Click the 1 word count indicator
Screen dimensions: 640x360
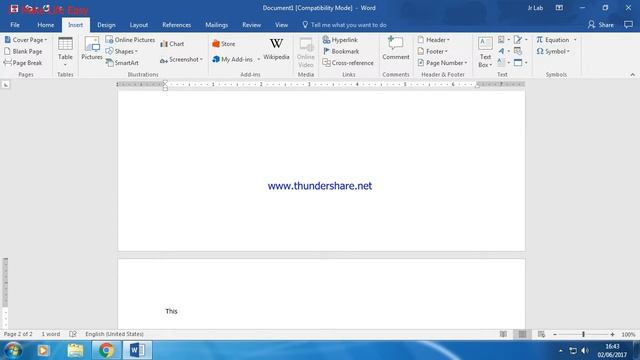click(x=51, y=334)
